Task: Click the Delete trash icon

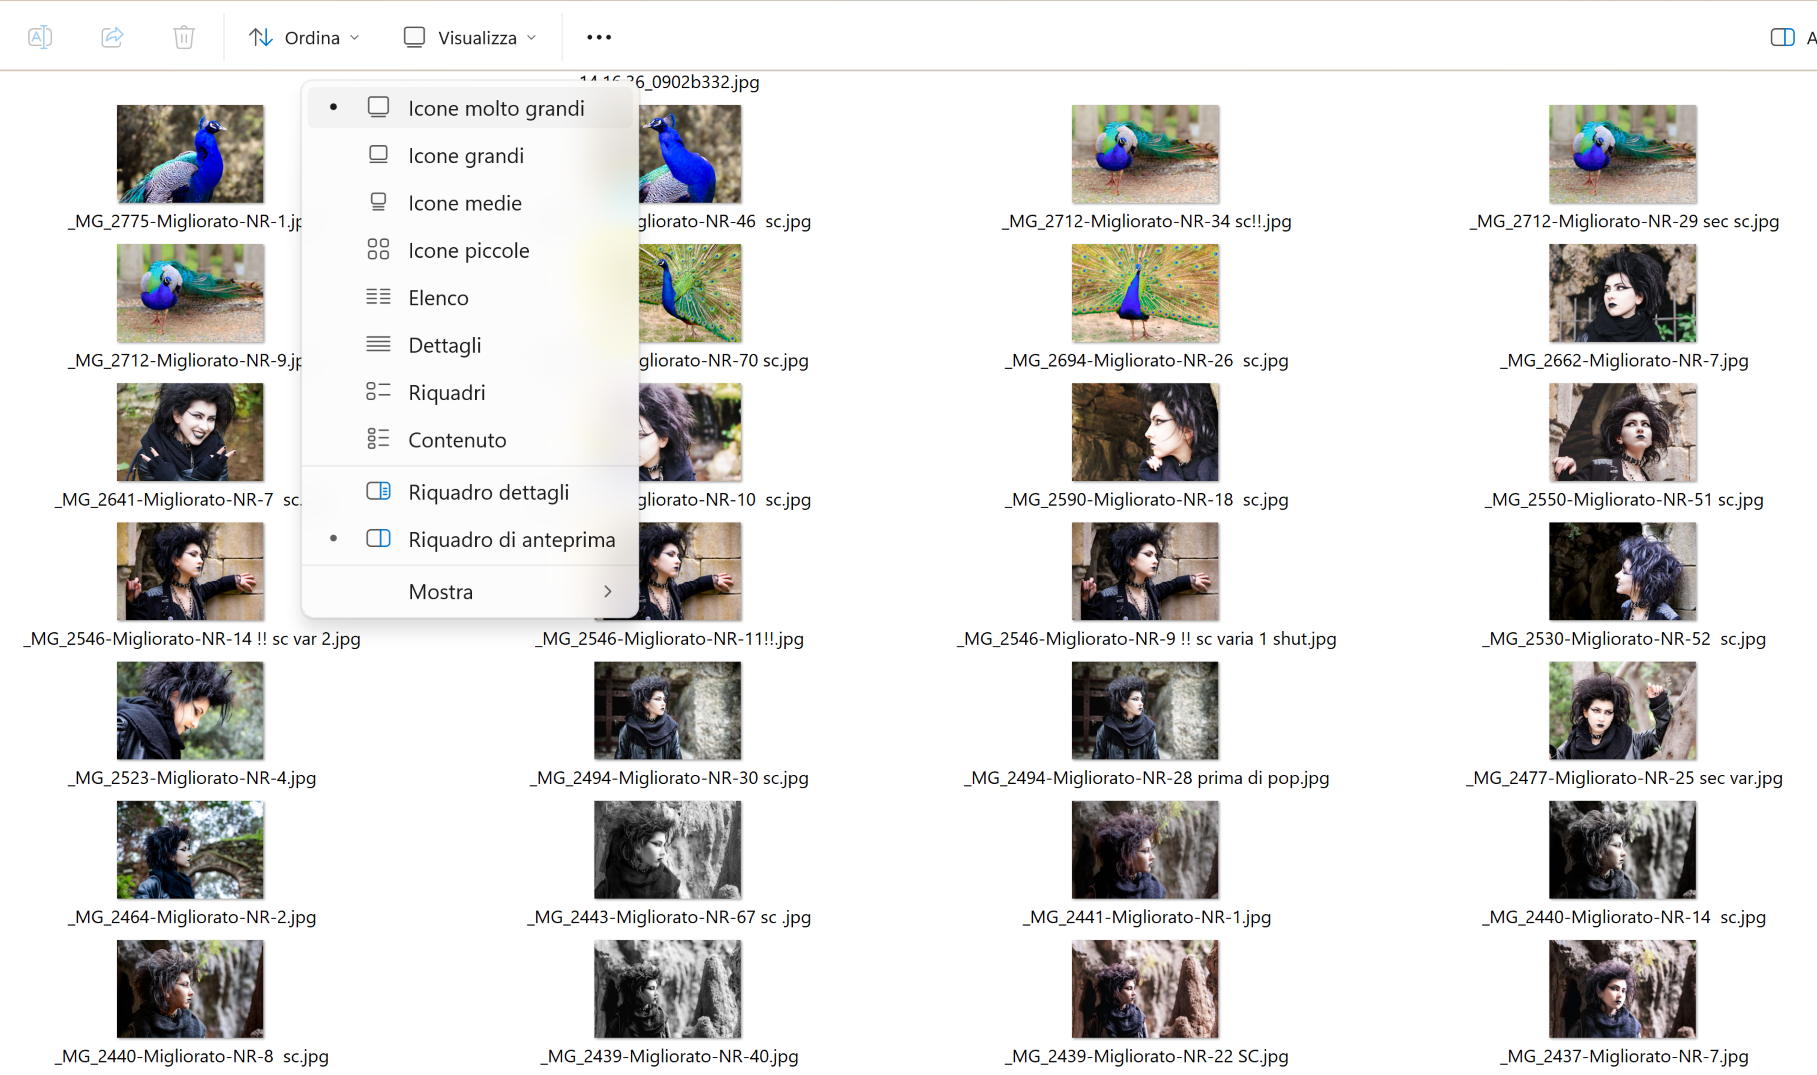Action: [x=184, y=37]
